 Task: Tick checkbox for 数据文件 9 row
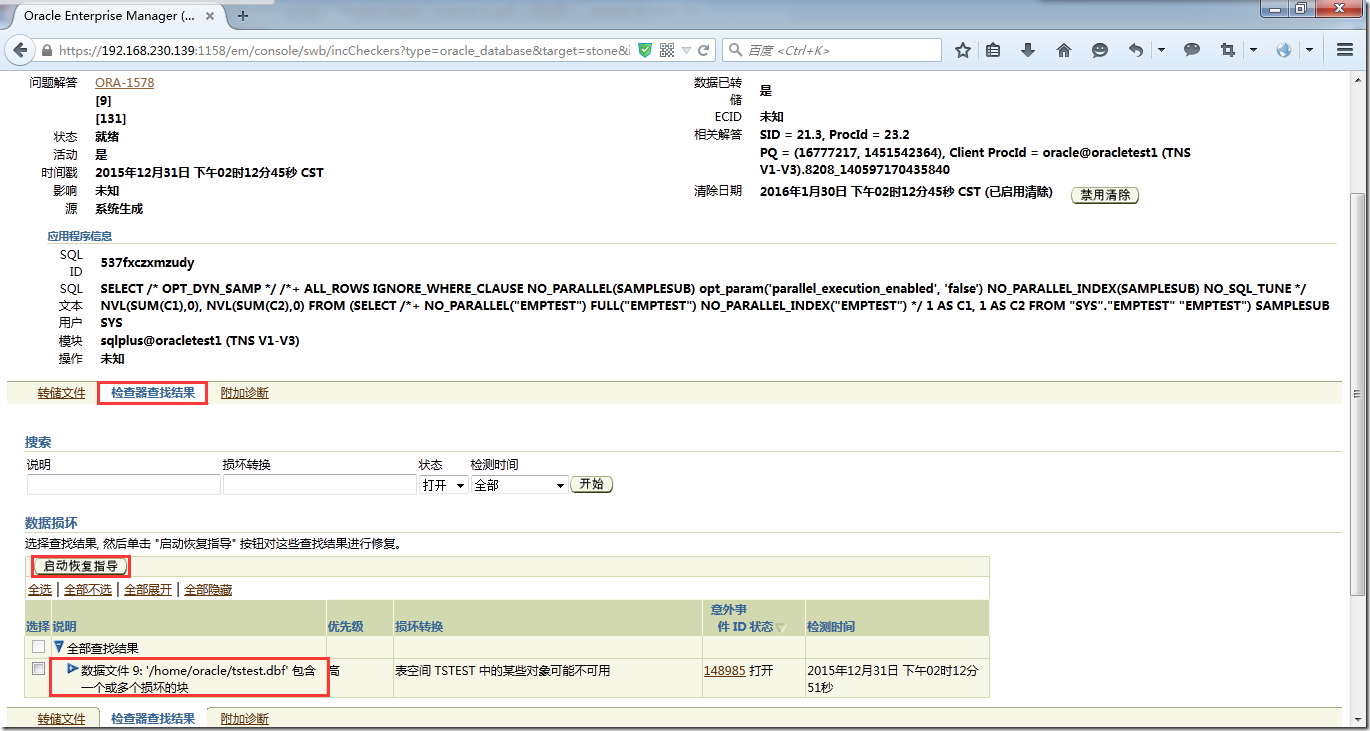pos(39,668)
